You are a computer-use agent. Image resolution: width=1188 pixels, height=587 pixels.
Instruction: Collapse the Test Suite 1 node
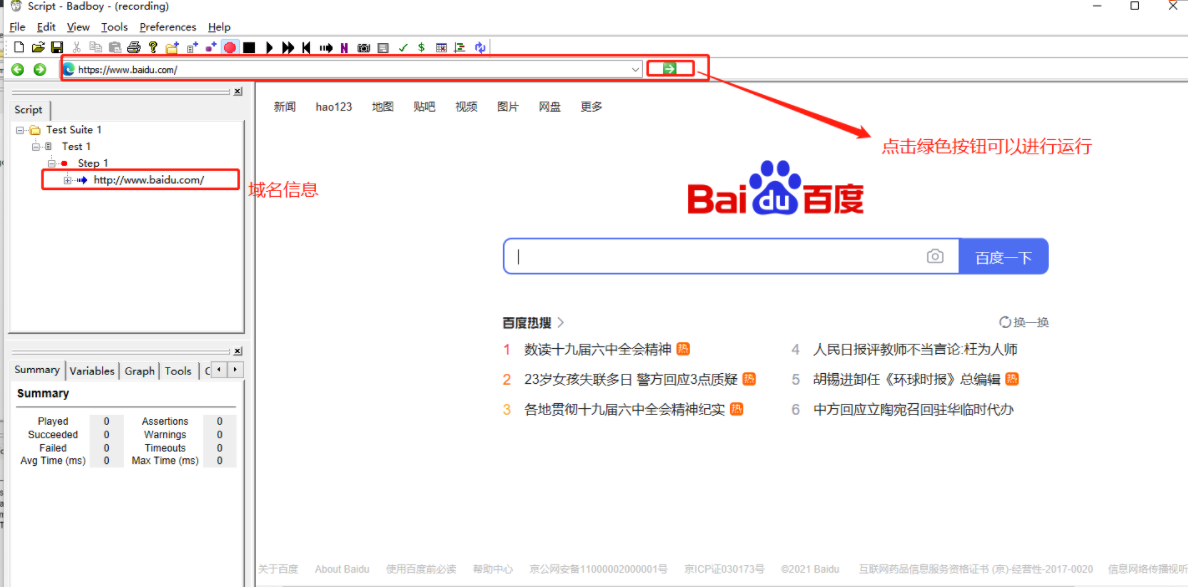20,130
